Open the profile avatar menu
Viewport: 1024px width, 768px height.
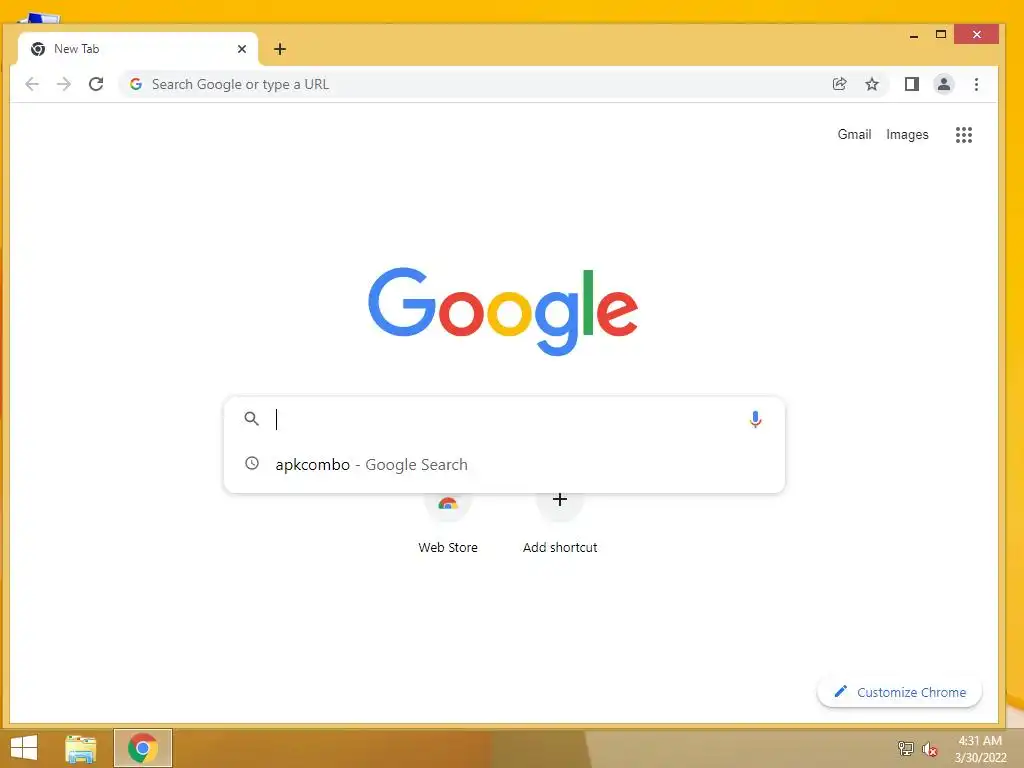(x=944, y=84)
